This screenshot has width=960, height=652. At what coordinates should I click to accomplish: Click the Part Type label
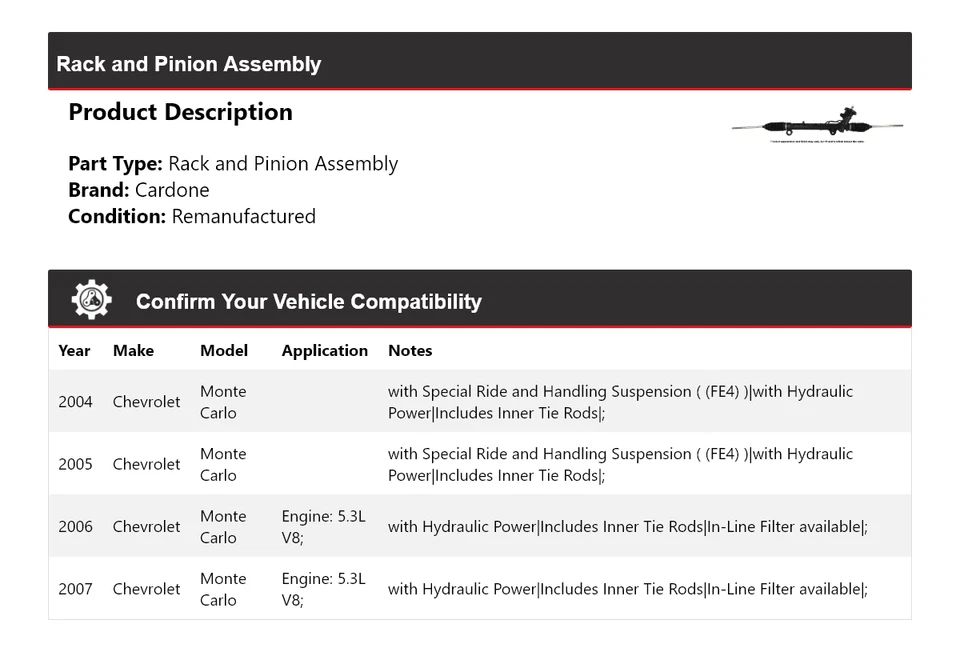[115, 164]
